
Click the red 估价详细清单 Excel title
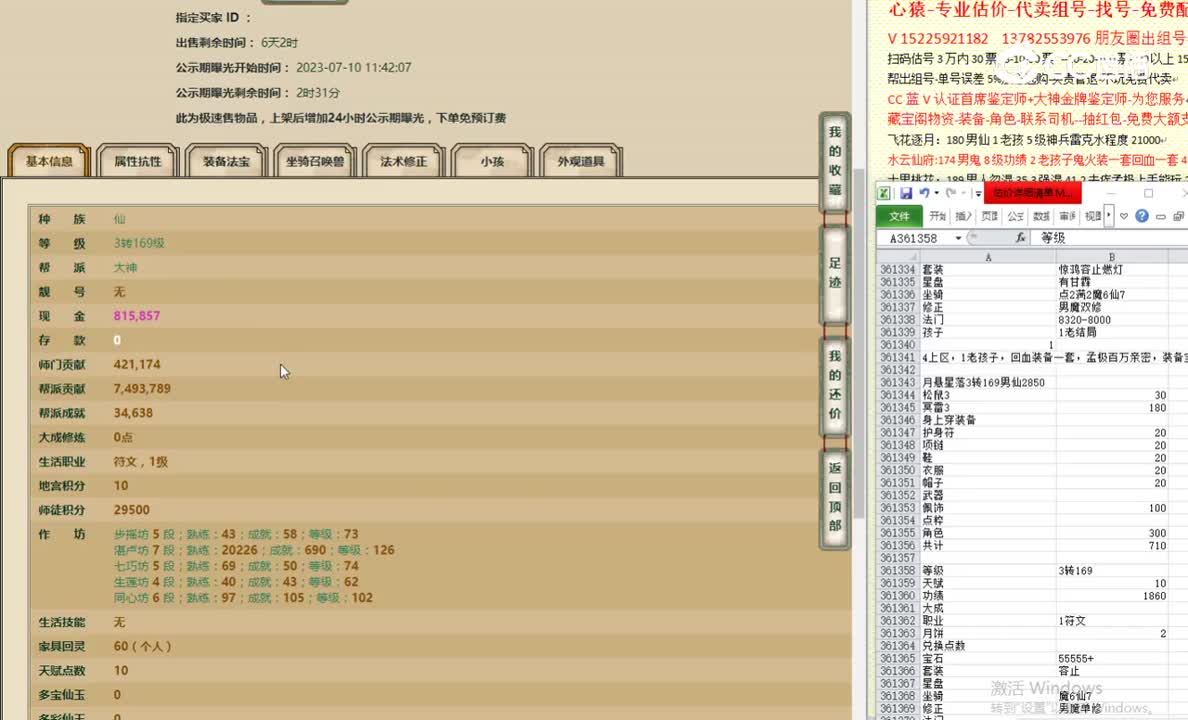point(1032,193)
